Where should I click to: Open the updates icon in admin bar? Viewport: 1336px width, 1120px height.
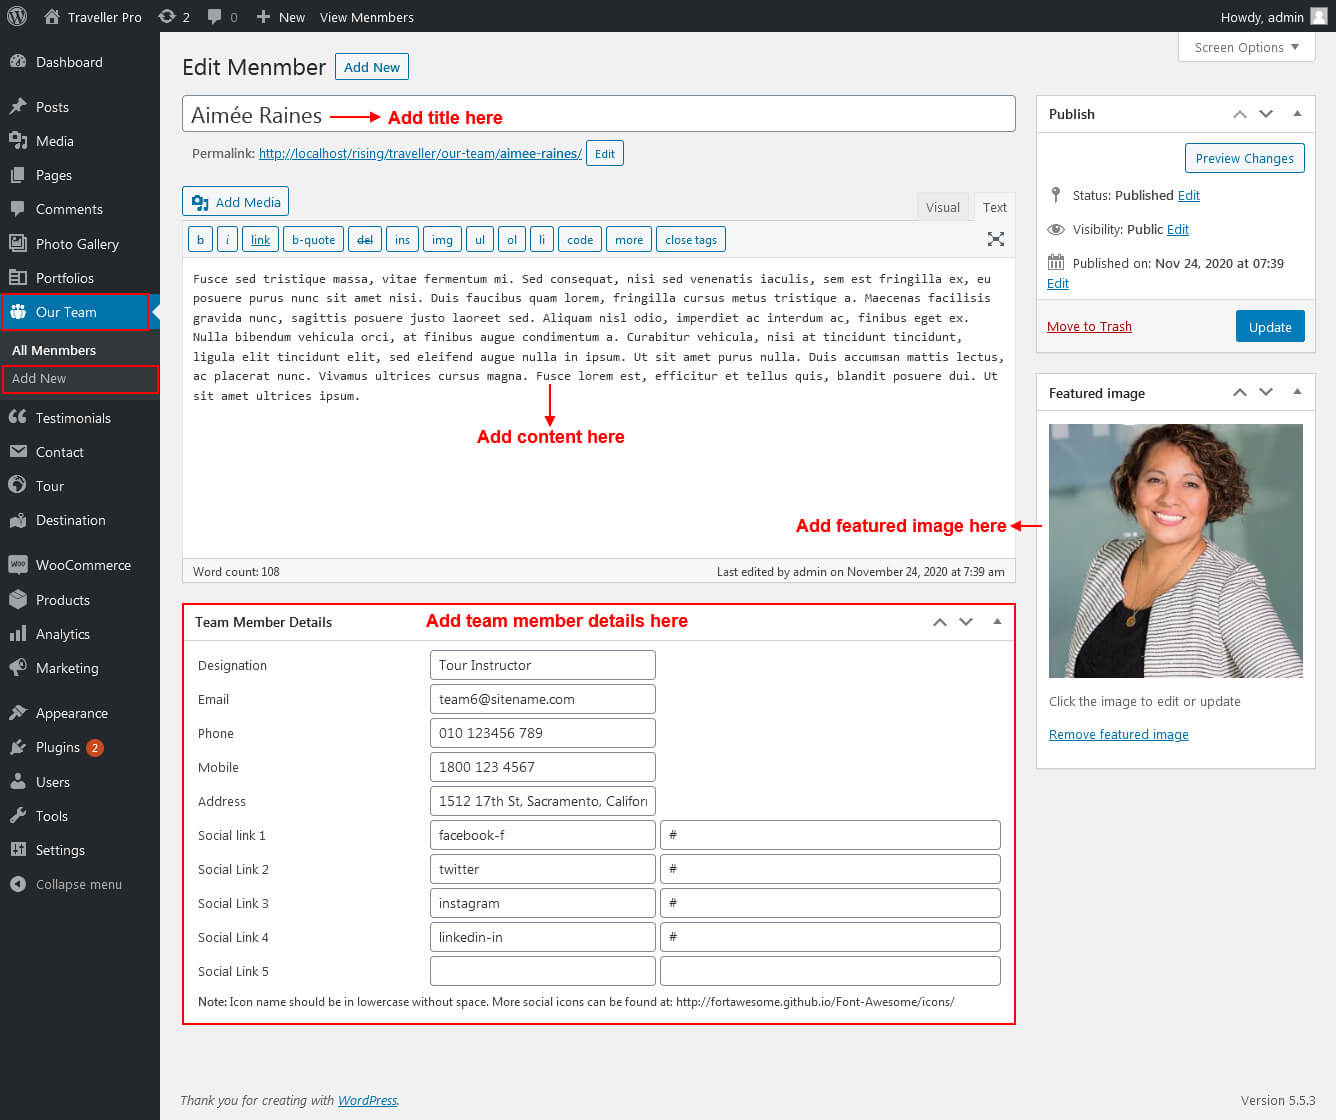[x=168, y=16]
